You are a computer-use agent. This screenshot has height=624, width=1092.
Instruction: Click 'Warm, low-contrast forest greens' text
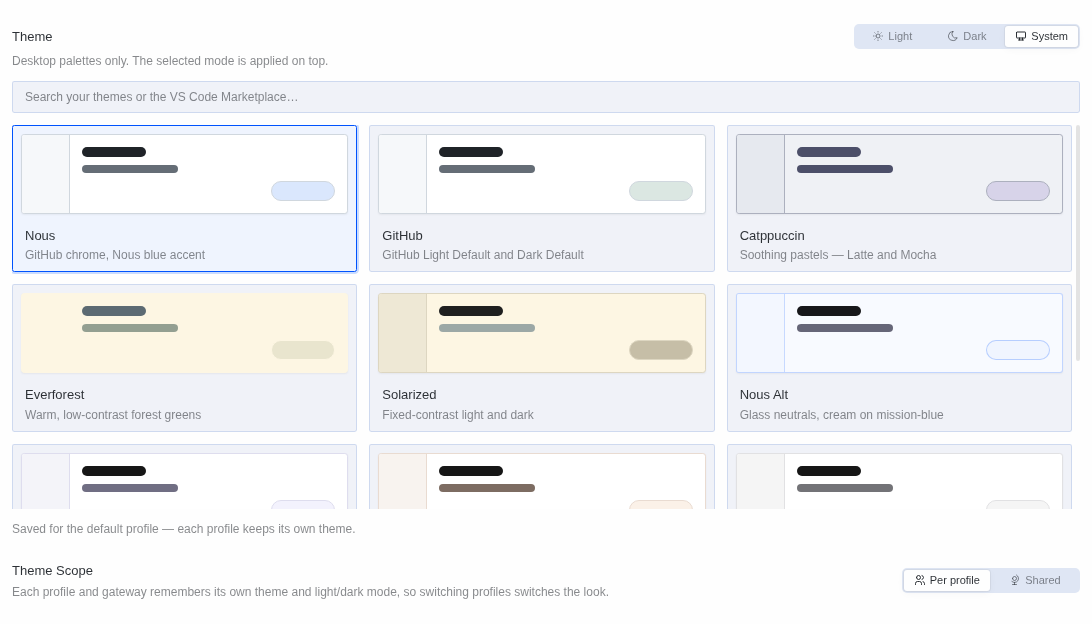click(x=113, y=415)
